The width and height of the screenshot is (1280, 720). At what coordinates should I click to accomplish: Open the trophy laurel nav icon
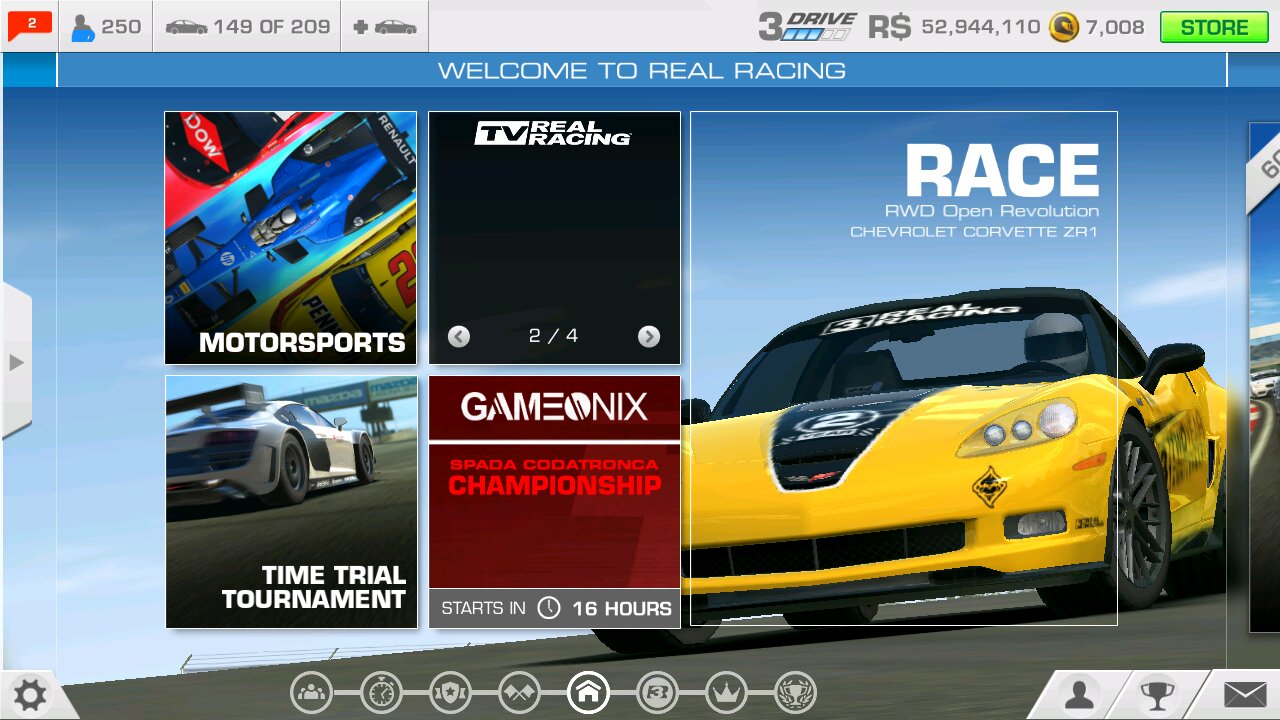point(795,691)
